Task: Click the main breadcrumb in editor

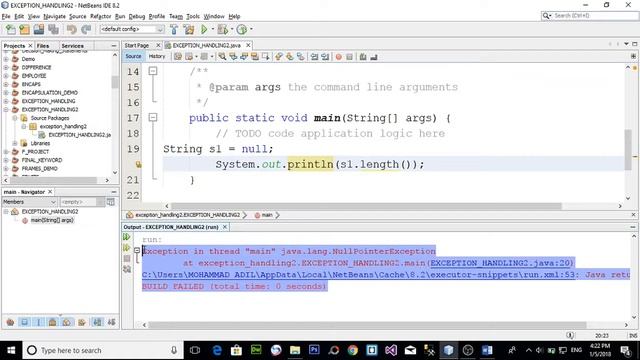Action: pos(267,215)
